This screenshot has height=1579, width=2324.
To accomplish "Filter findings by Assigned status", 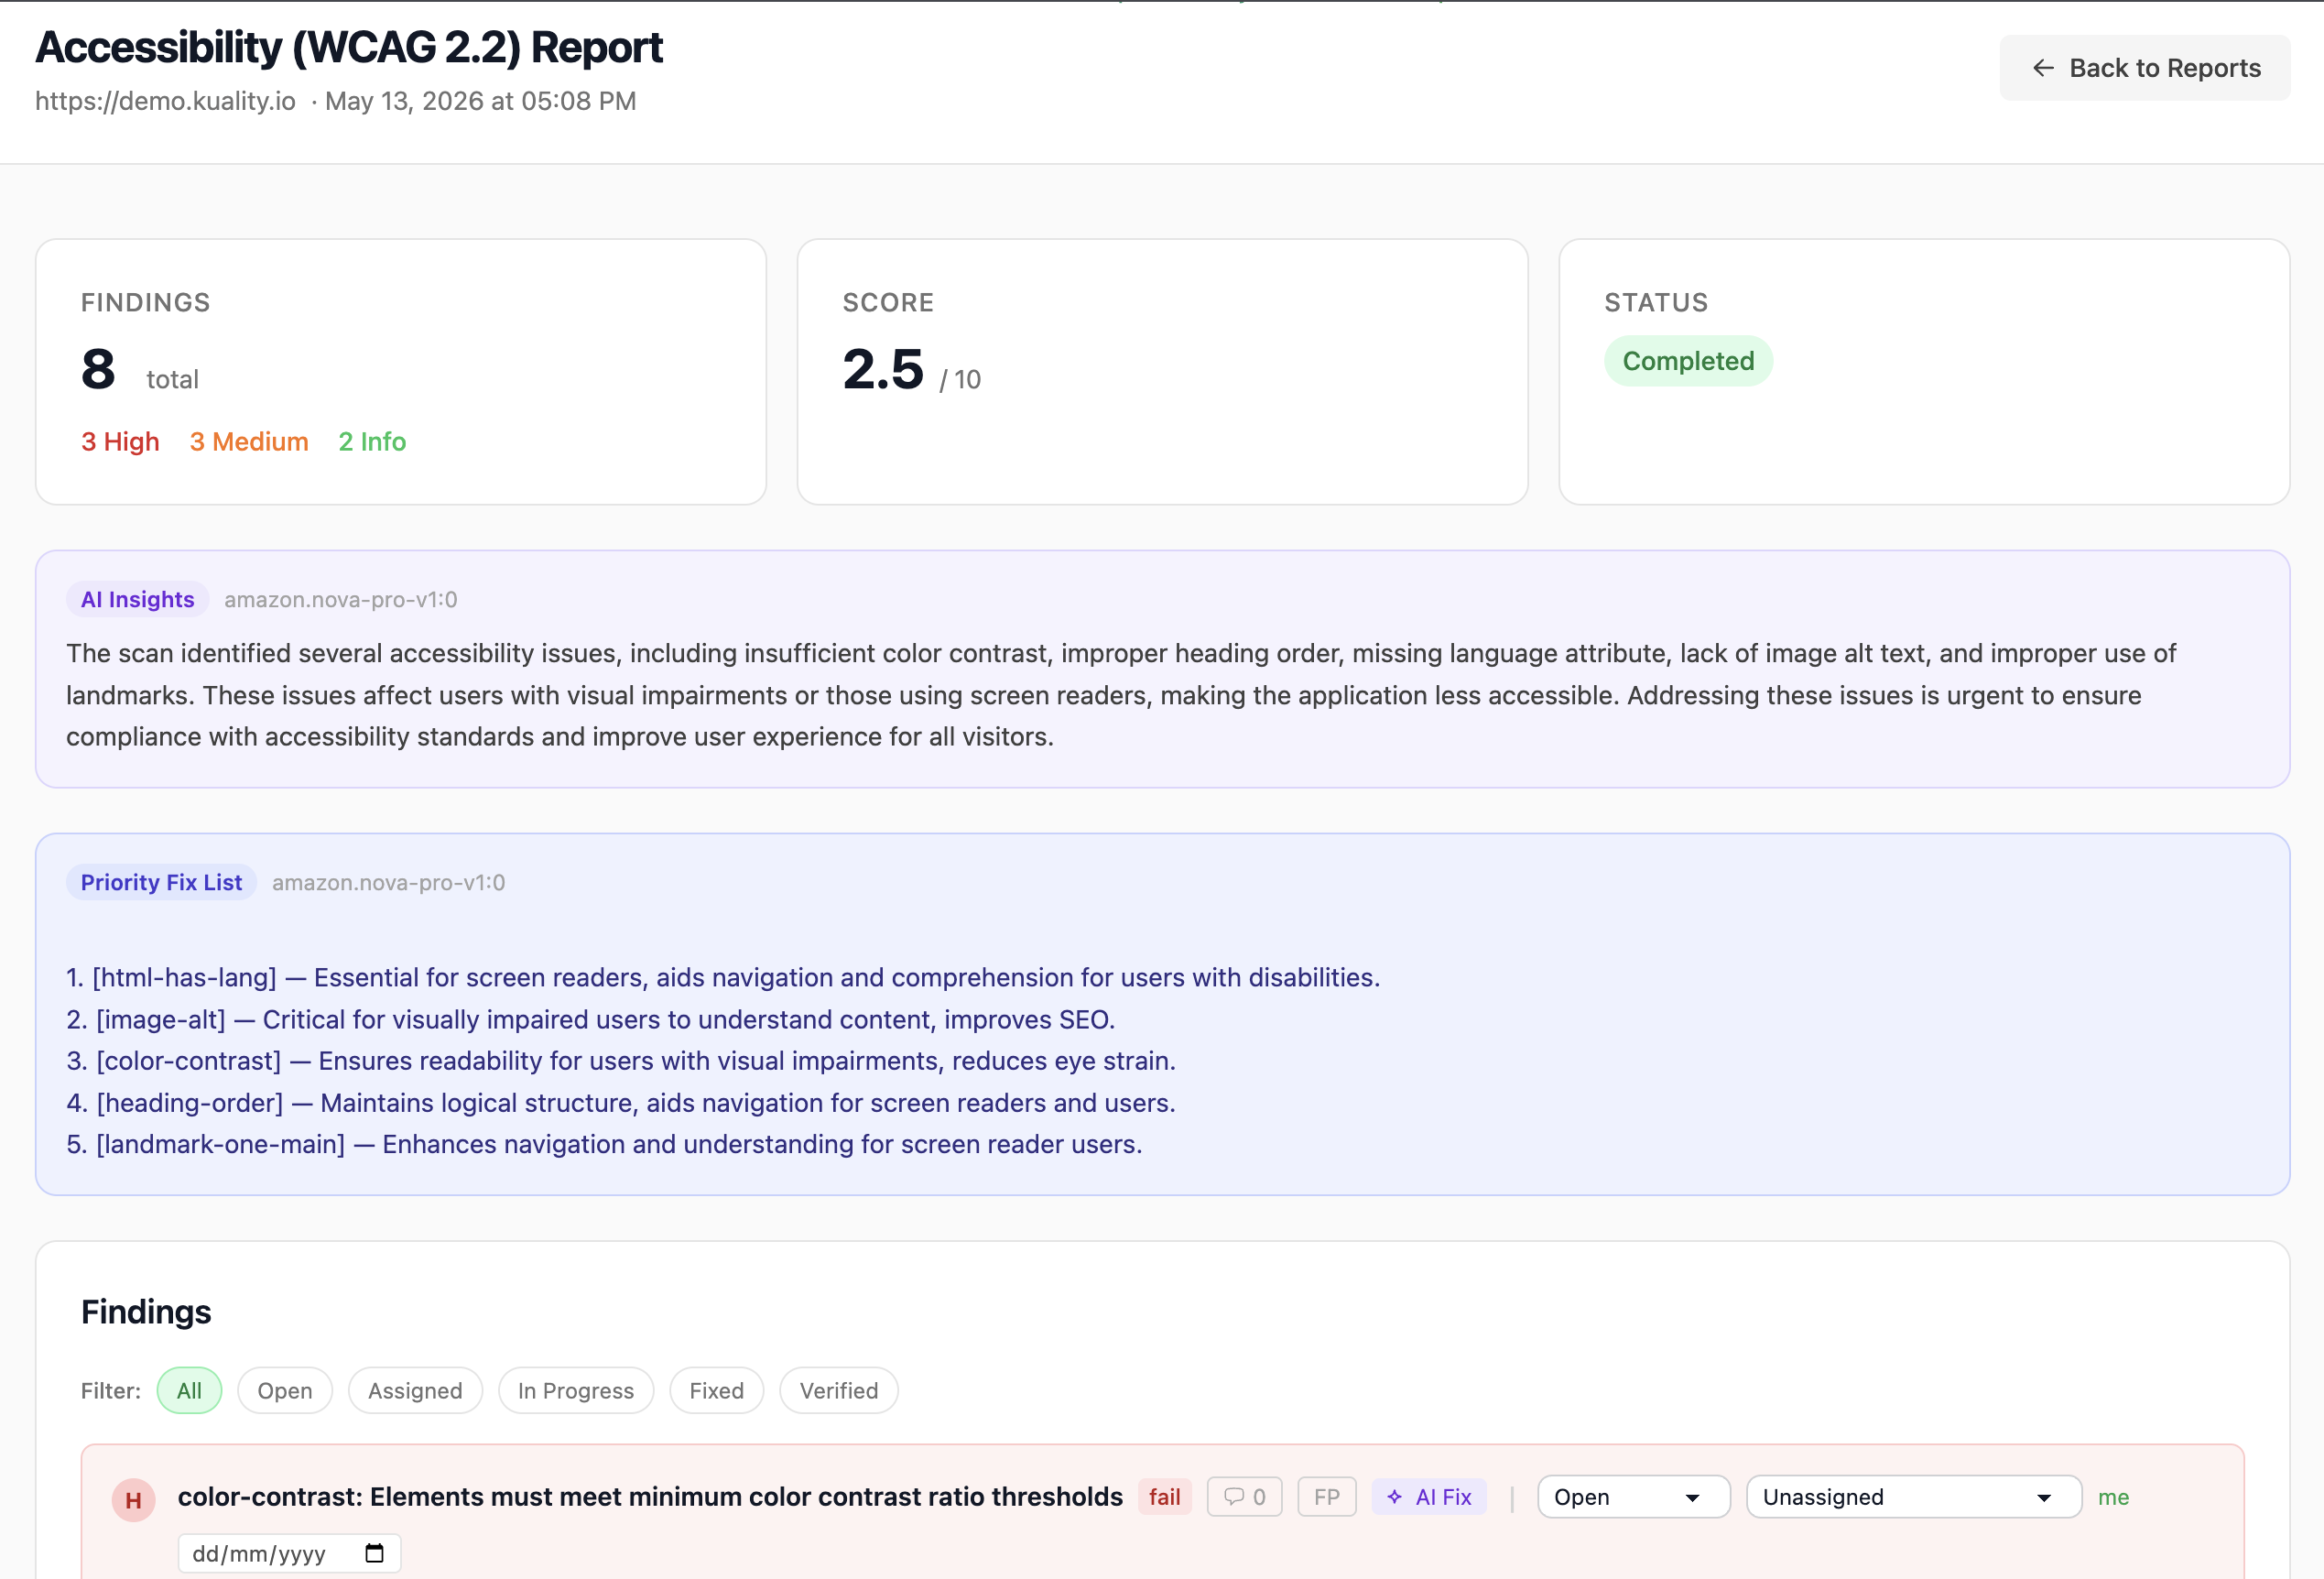I will tap(415, 1390).
